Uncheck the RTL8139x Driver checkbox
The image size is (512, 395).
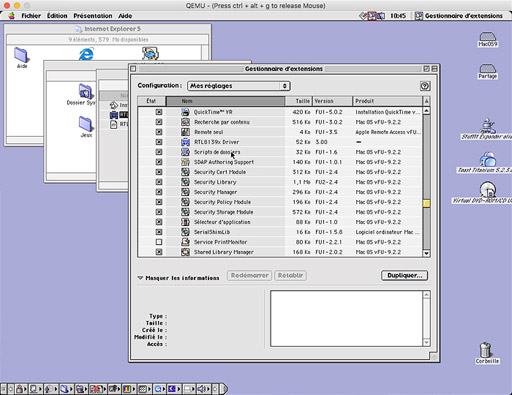(159, 142)
